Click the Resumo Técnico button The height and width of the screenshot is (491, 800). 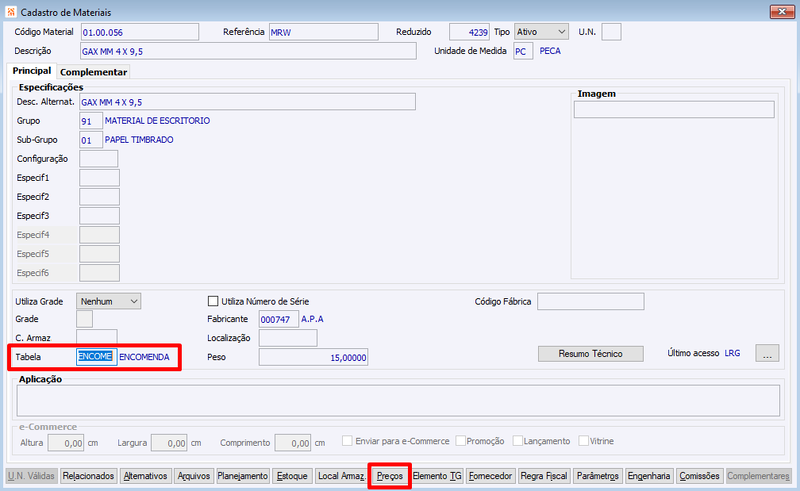pos(590,354)
